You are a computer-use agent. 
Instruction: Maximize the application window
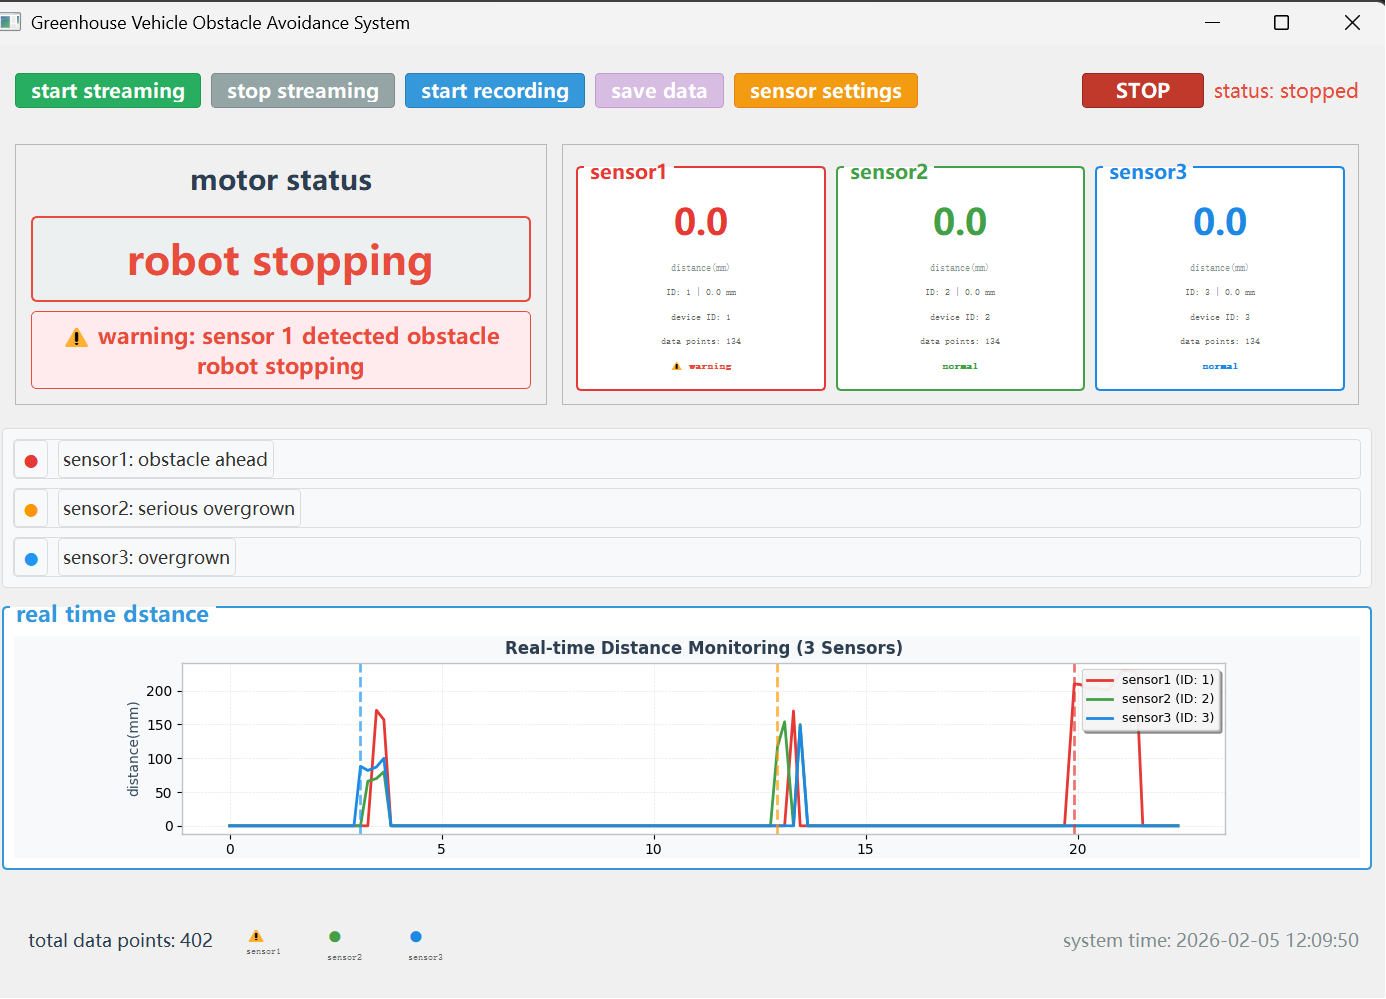pos(1281,22)
